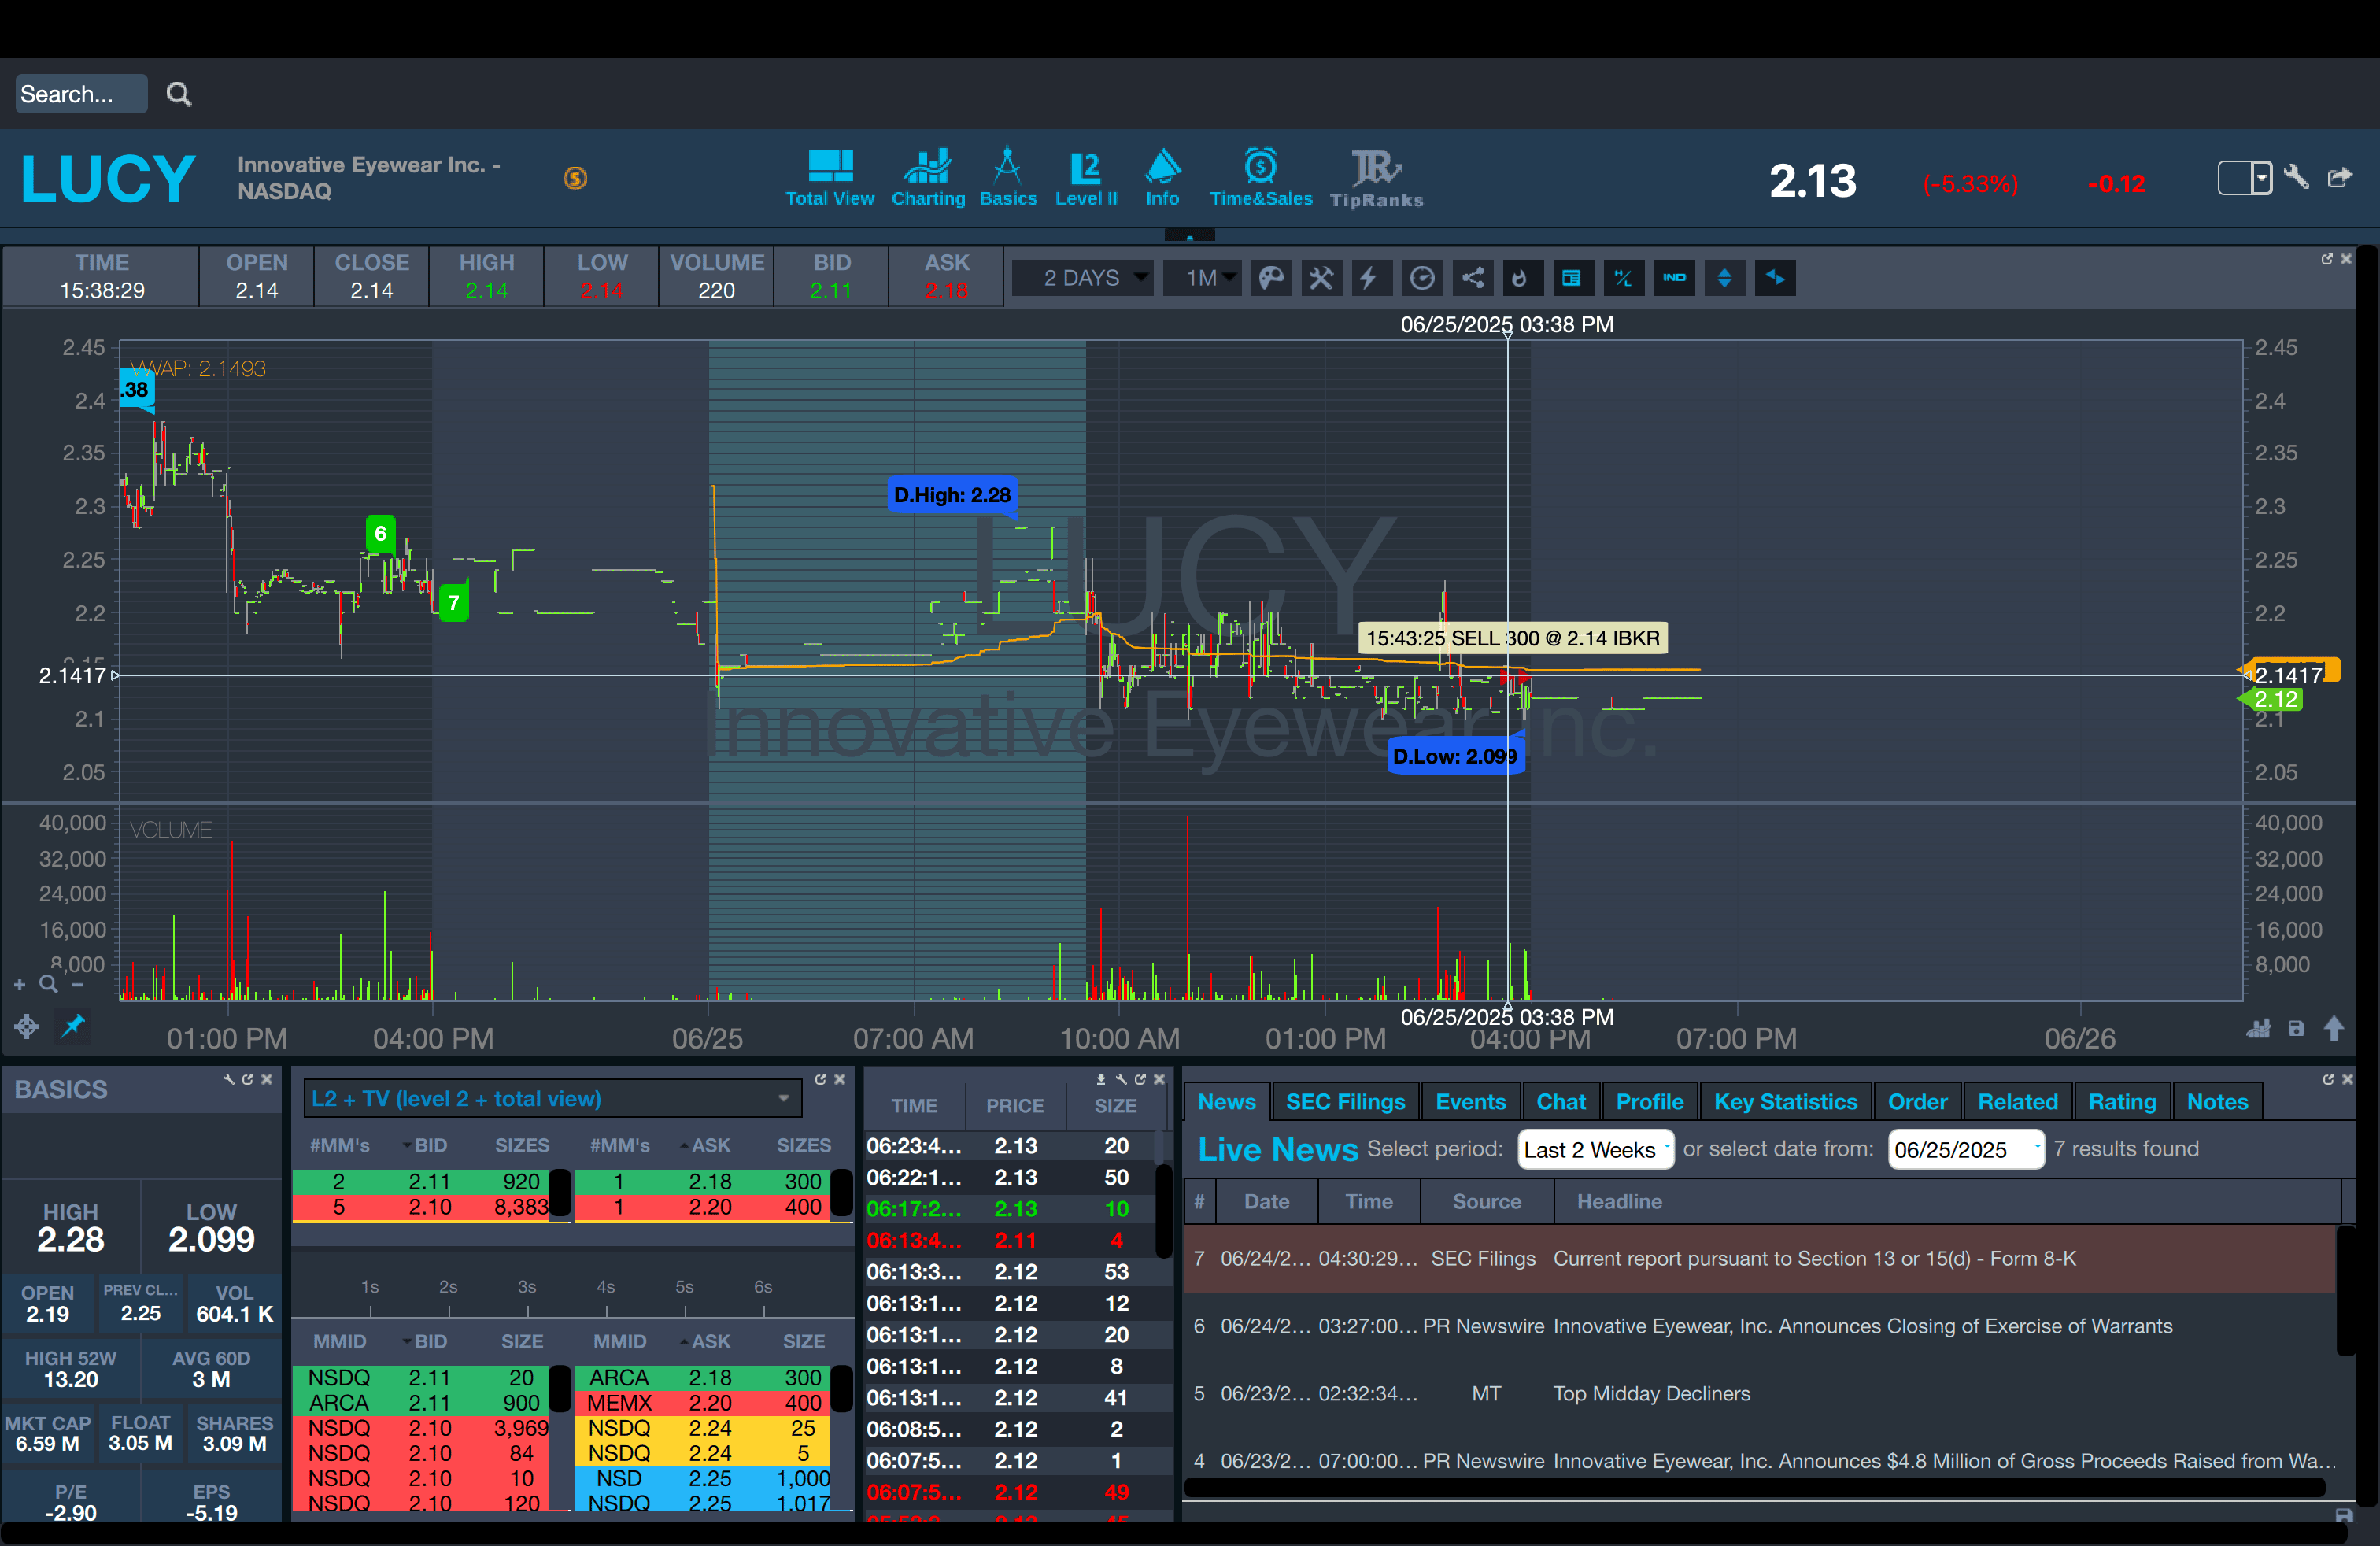Expand the 2 DAYS range dropdown
The image size is (2380, 1546).
pyautogui.click(x=1083, y=278)
